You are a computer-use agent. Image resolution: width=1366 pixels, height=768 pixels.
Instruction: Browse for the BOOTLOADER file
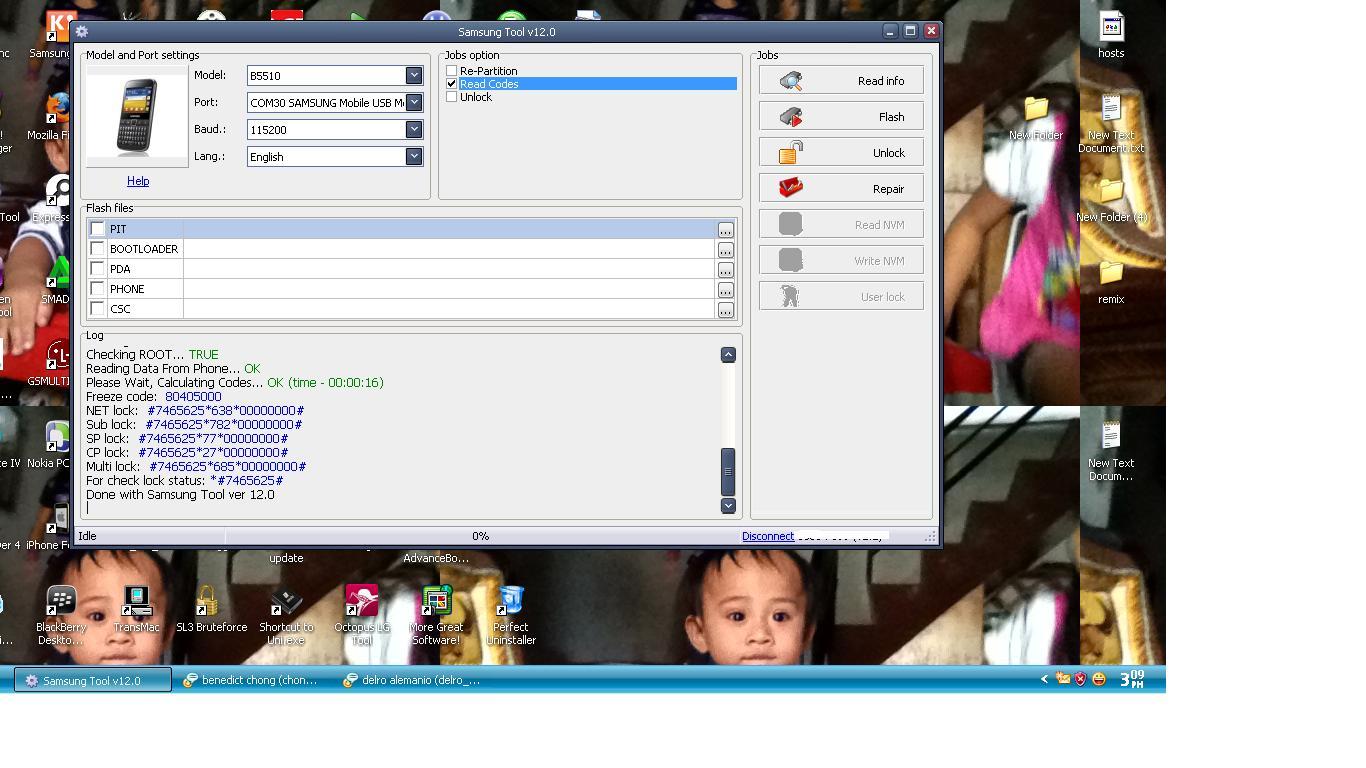tap(726, 250)
